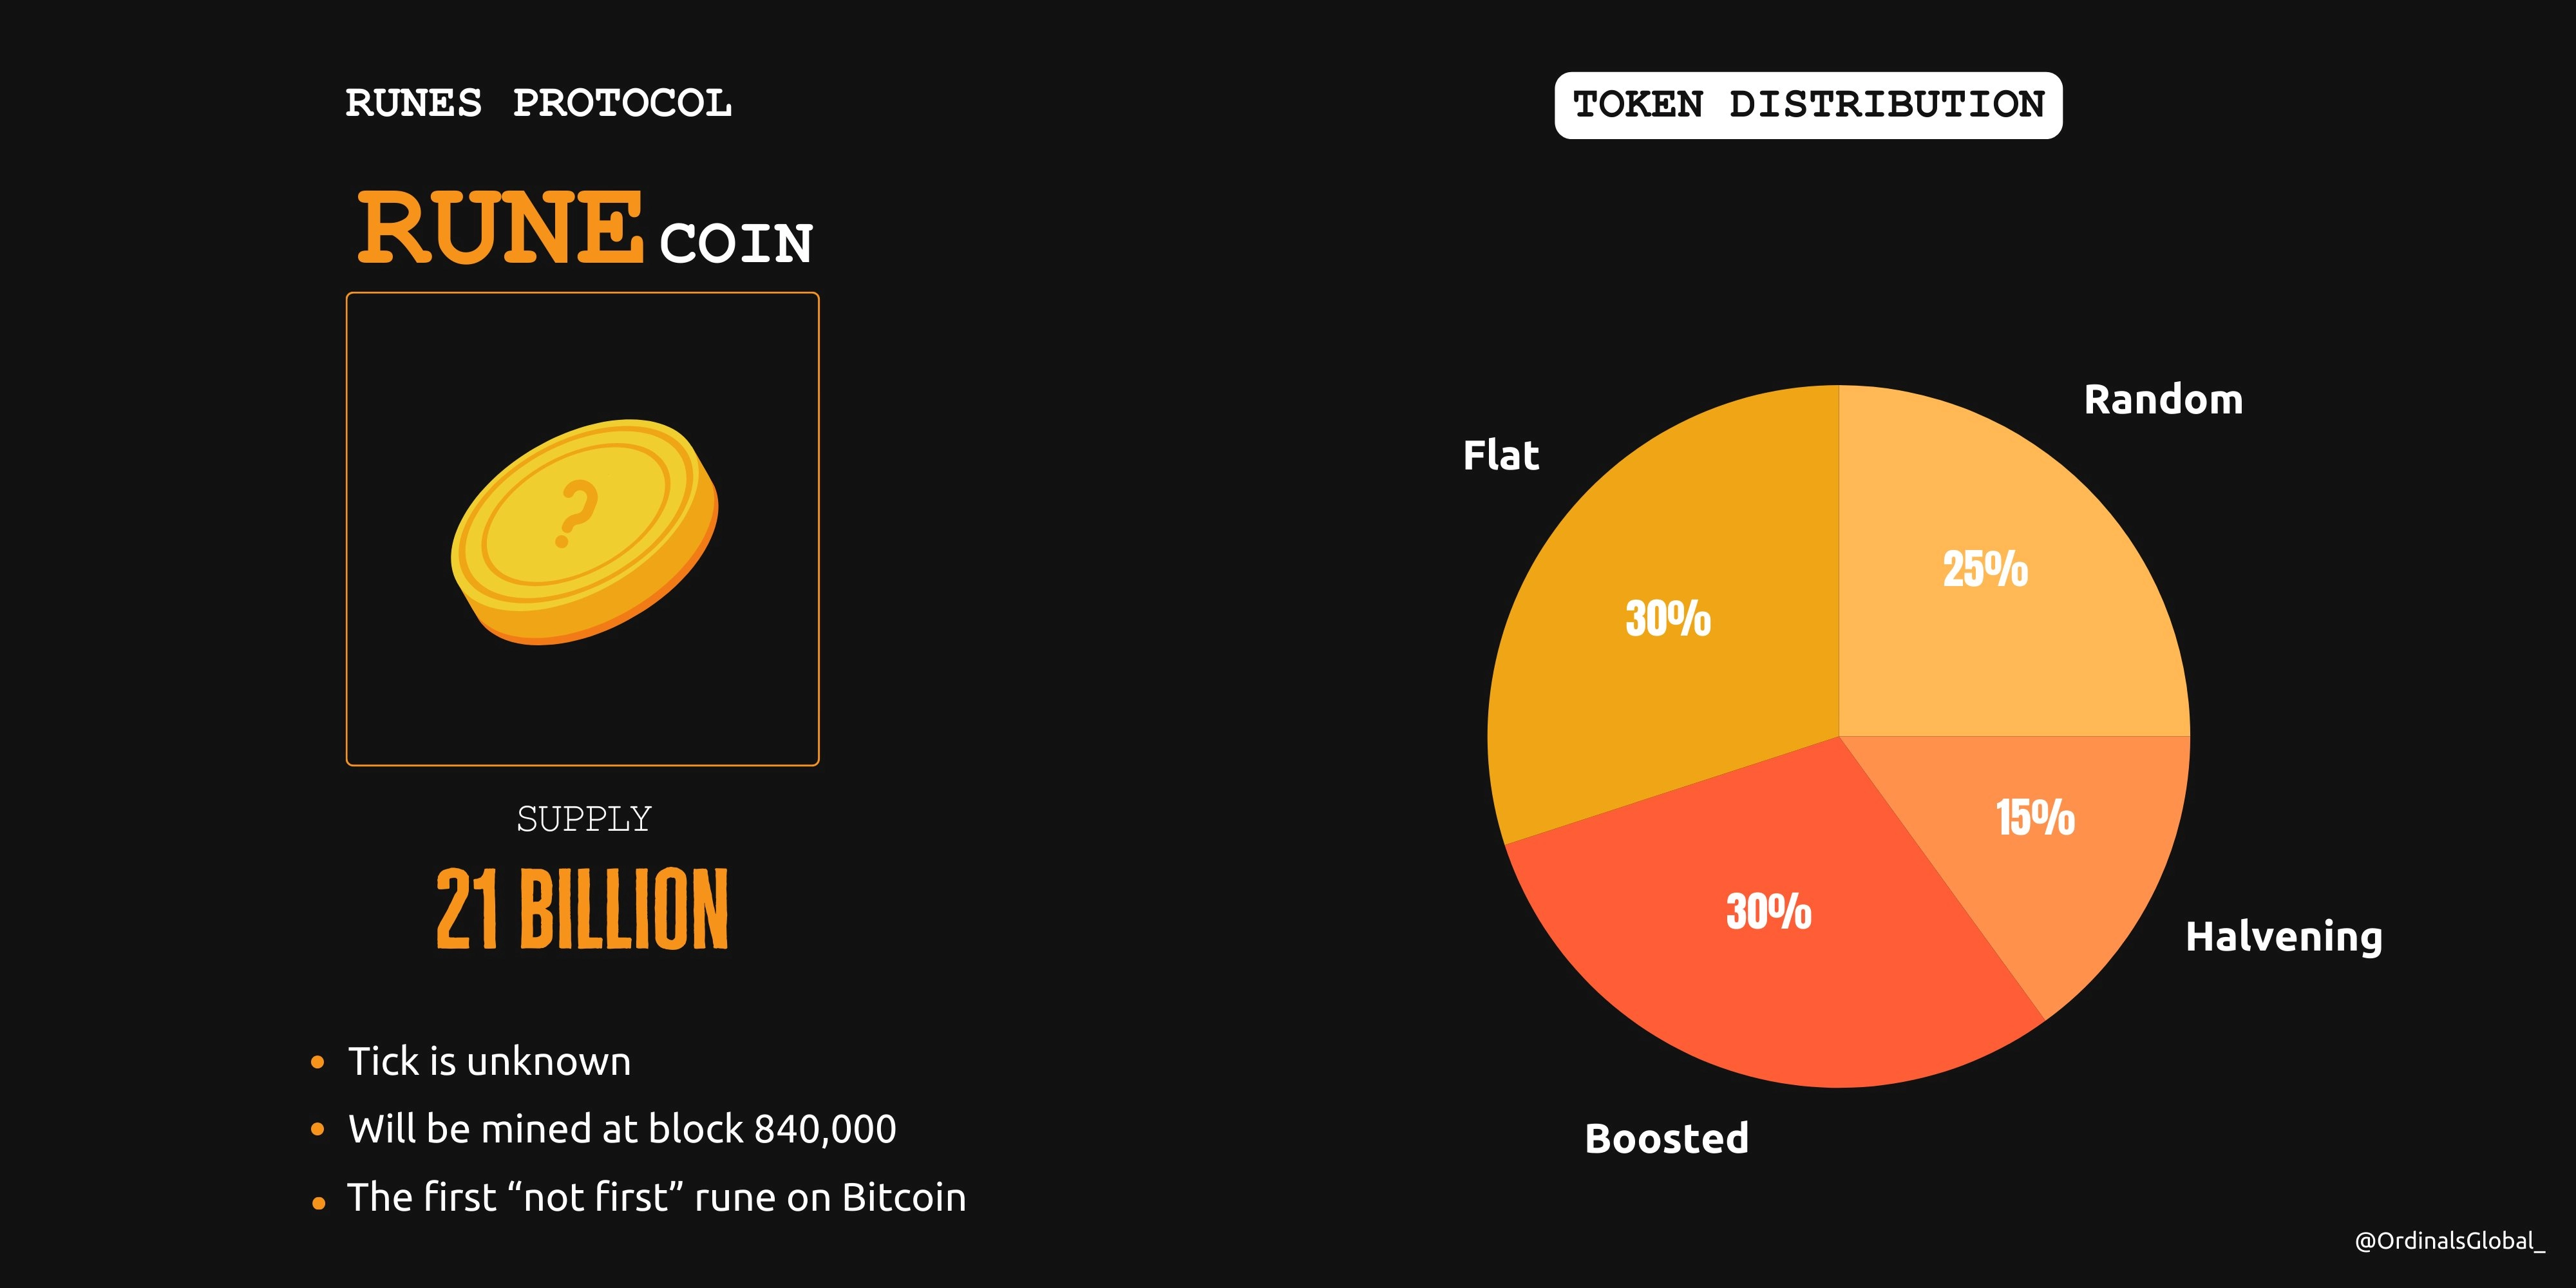The width and height of the screenshot is (2576, 1288).
Task: Click the "Flat" pie chart label
Action: click(x=1500, y=456)
